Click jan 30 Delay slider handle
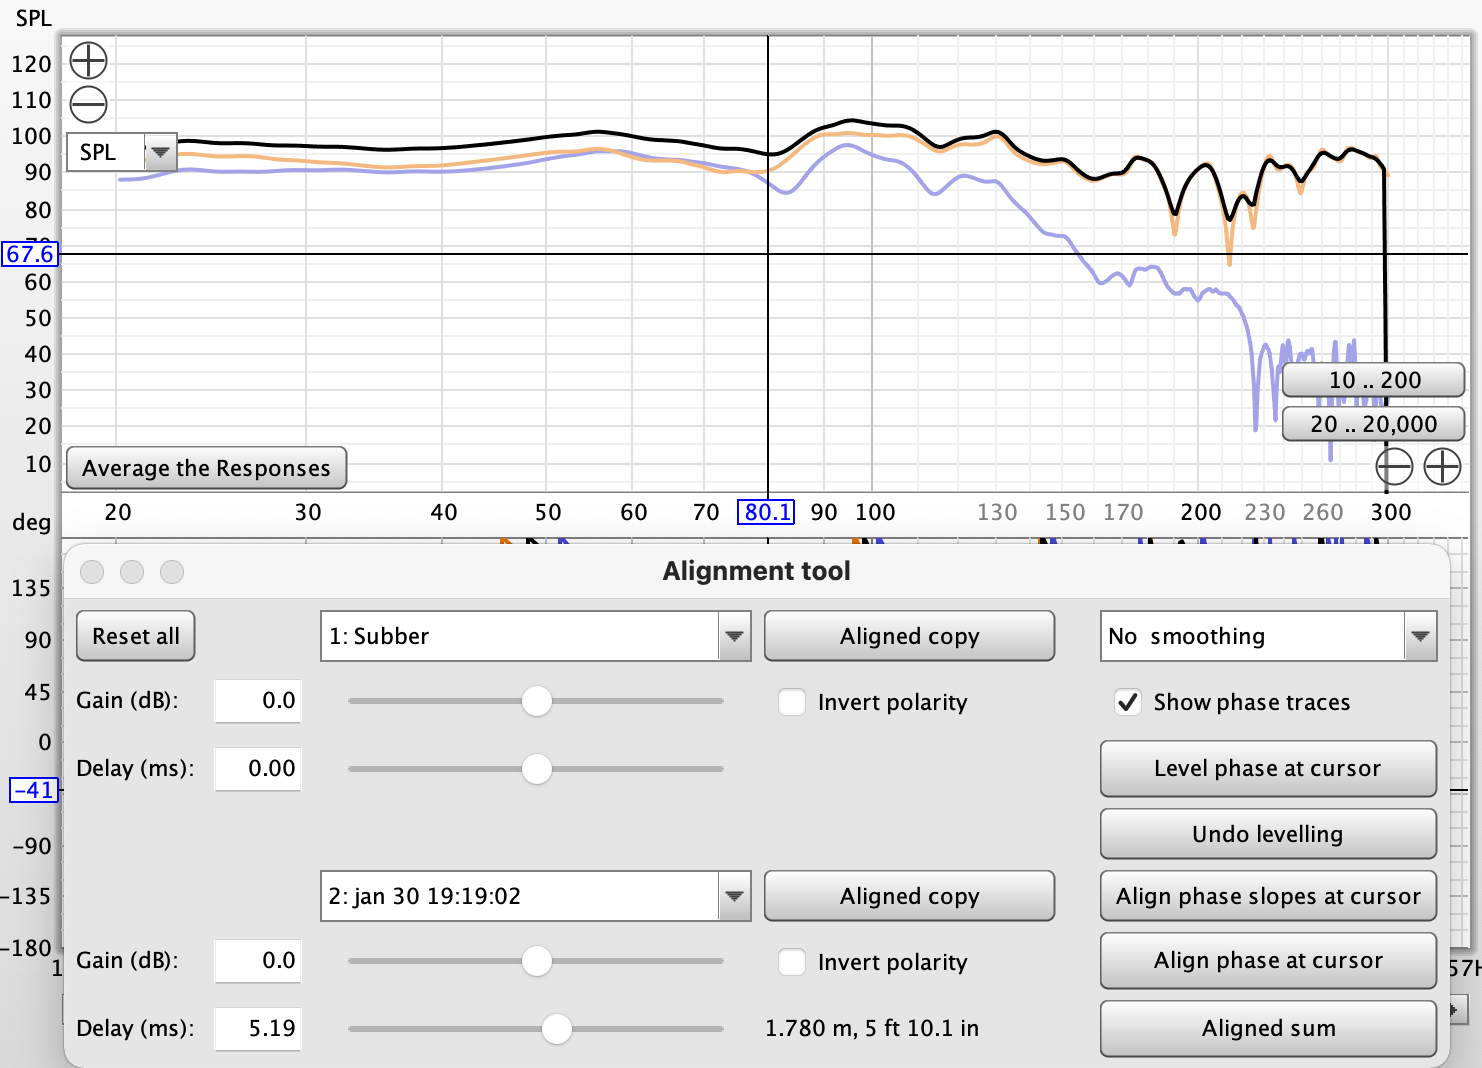This screenshot has width=1482, height=1068. (x=556, y=1028)
